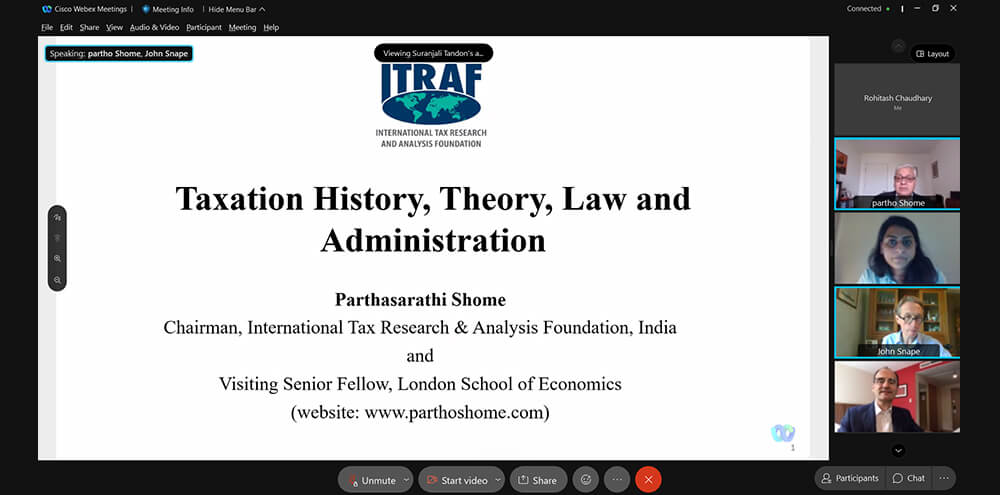Click the ITRAF globe logo on slide
Viewport: 1000px width, 495px height.
pos(432,106)
